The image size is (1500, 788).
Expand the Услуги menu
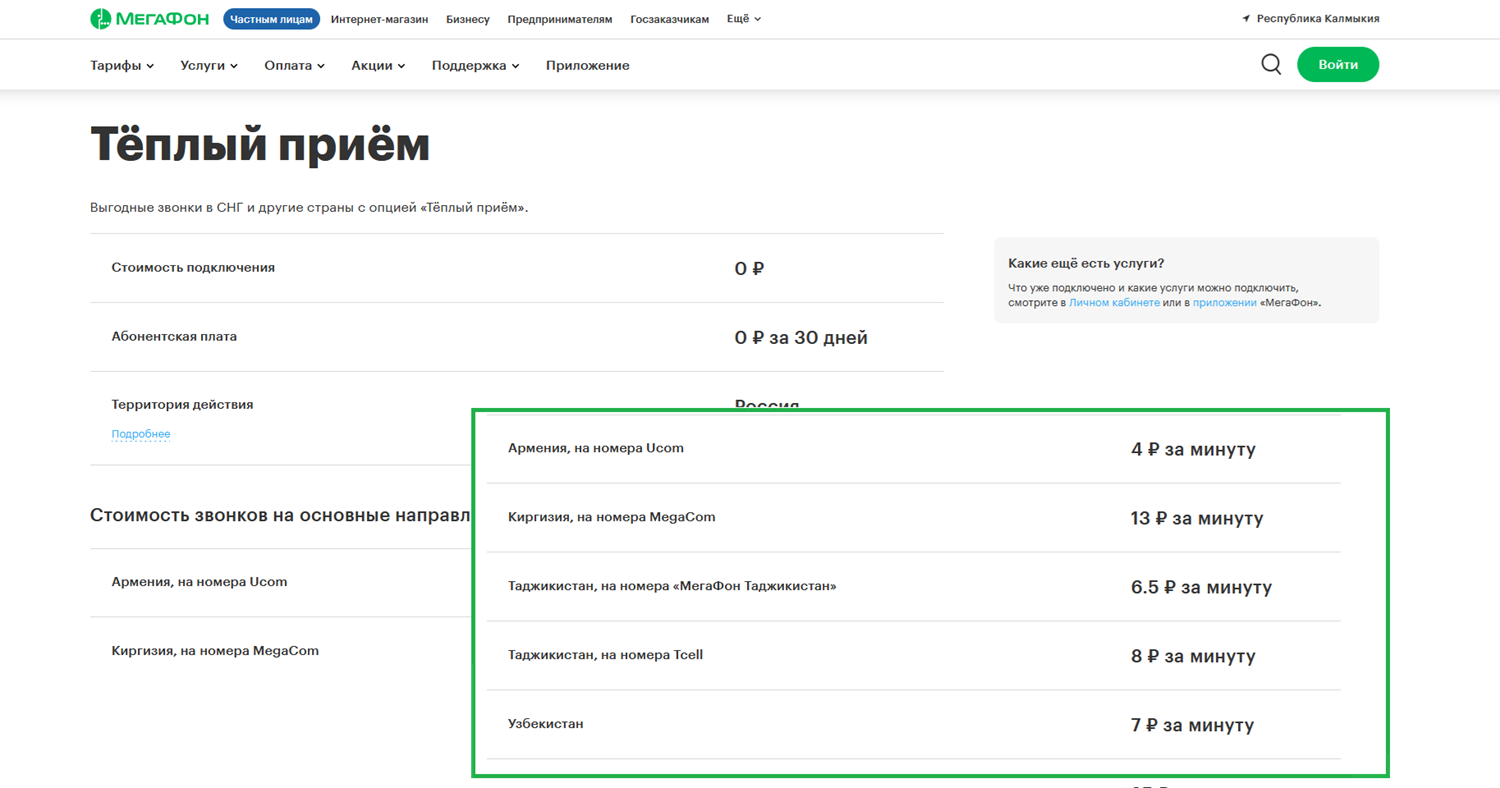[209, 65]
